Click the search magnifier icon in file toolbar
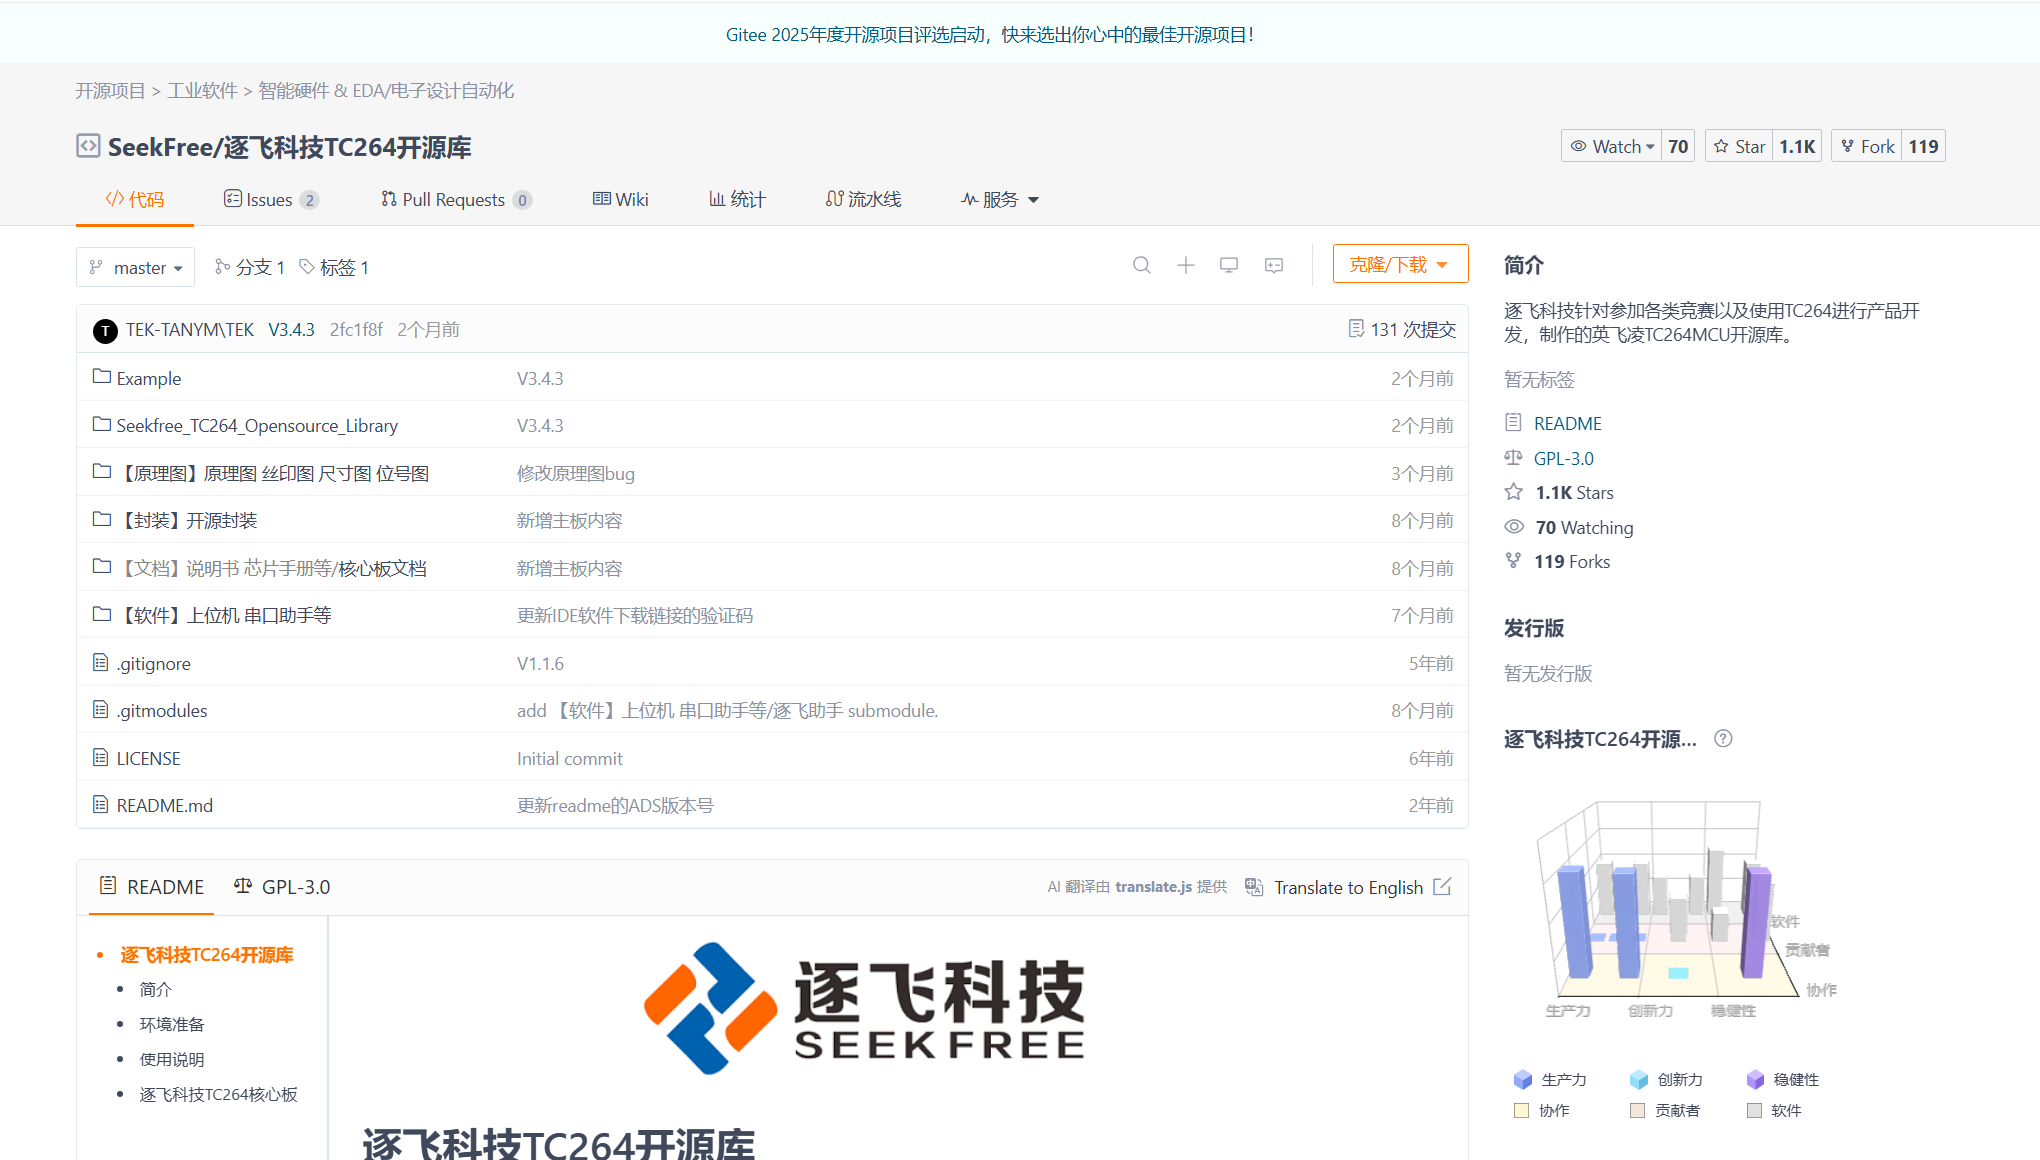Screen dimensions: 2040x1160 point(1141,265)
